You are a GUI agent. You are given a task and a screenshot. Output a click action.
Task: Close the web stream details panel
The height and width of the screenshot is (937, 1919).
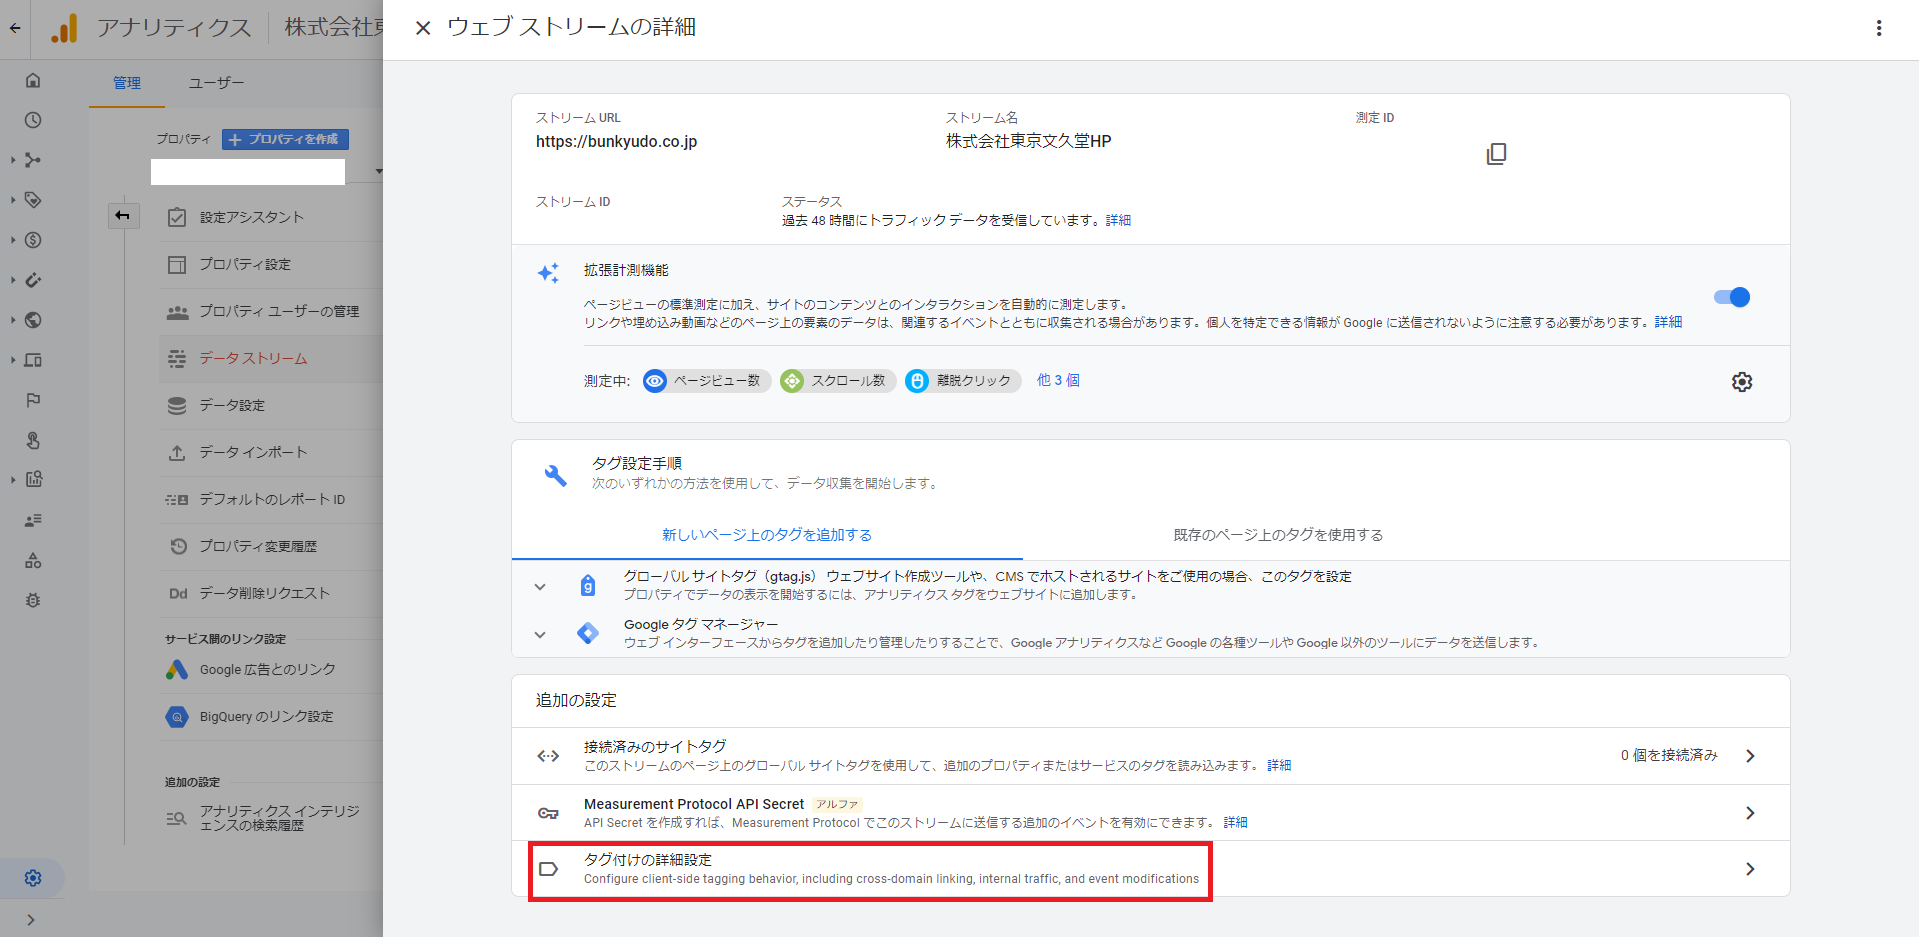click(423, 28)
